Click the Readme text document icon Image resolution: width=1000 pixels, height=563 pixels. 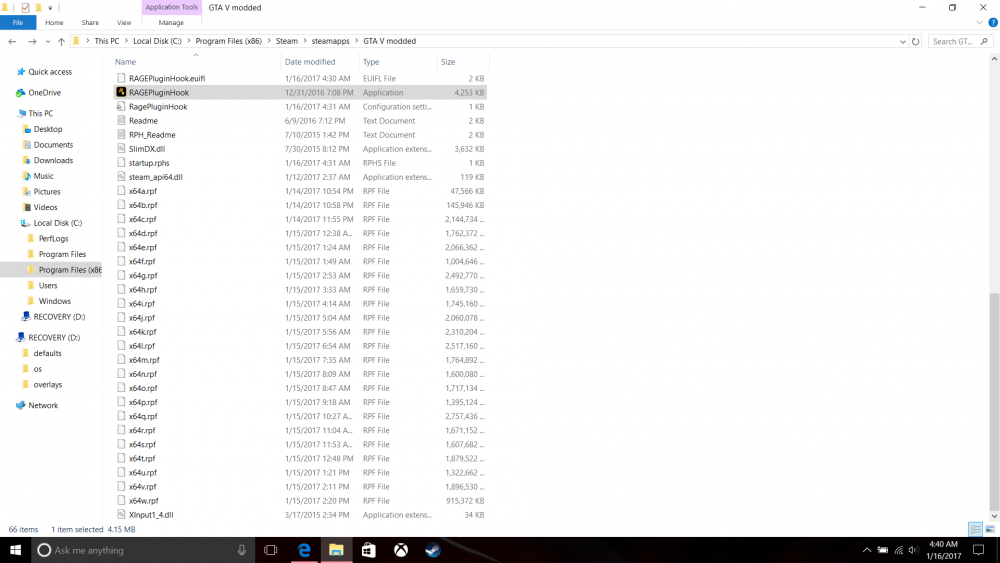click(121, 121)
